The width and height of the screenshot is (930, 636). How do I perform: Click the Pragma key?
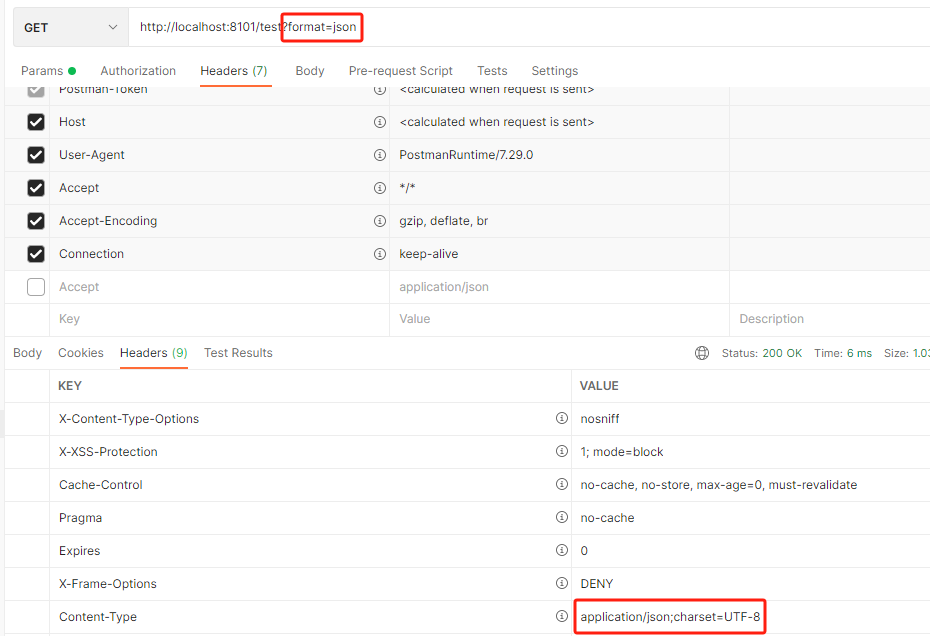pyautogui.click(x=81, y=518)
